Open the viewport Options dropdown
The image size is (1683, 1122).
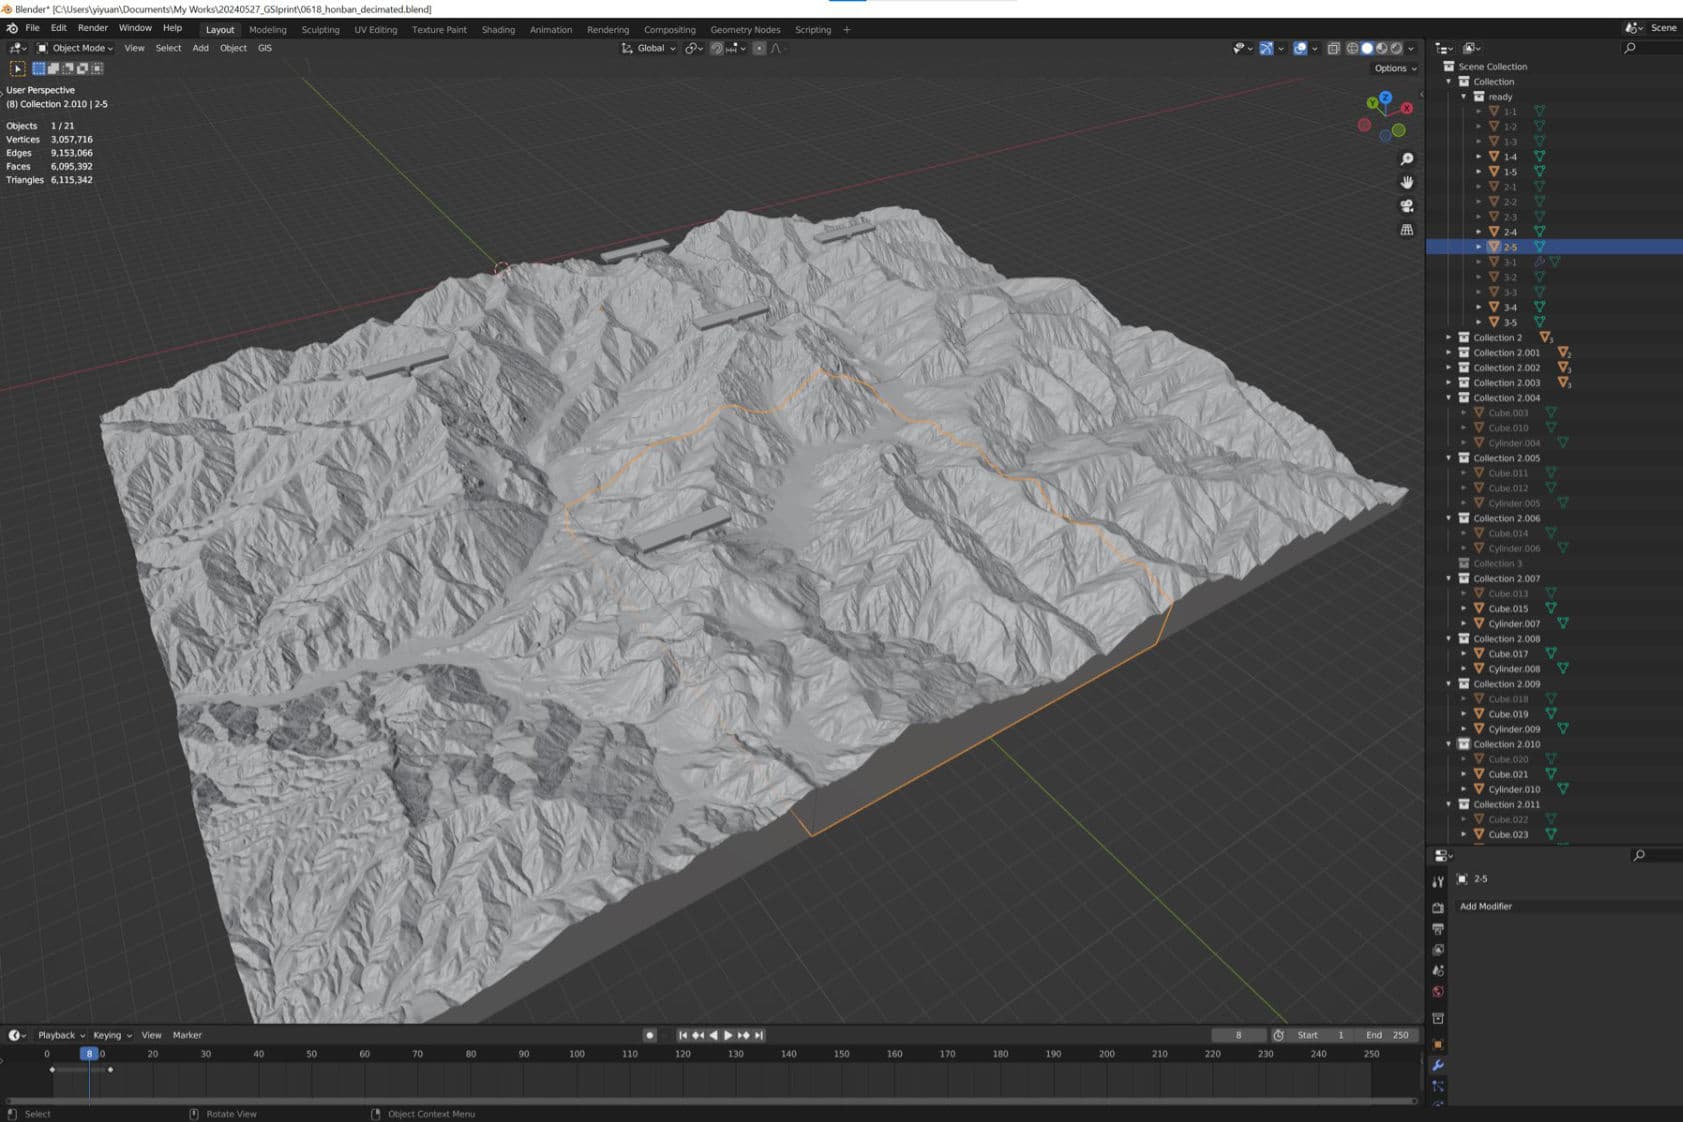[1395, 68]
